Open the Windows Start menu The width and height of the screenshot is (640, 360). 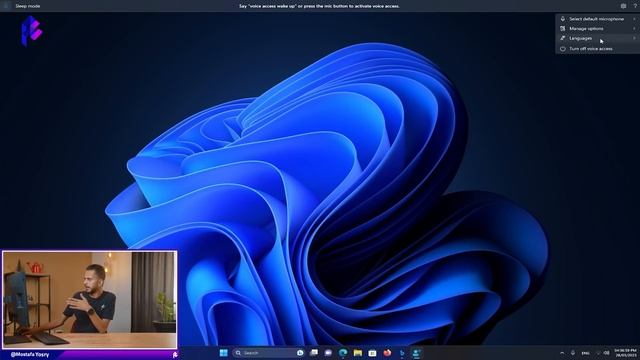[223, 353]
